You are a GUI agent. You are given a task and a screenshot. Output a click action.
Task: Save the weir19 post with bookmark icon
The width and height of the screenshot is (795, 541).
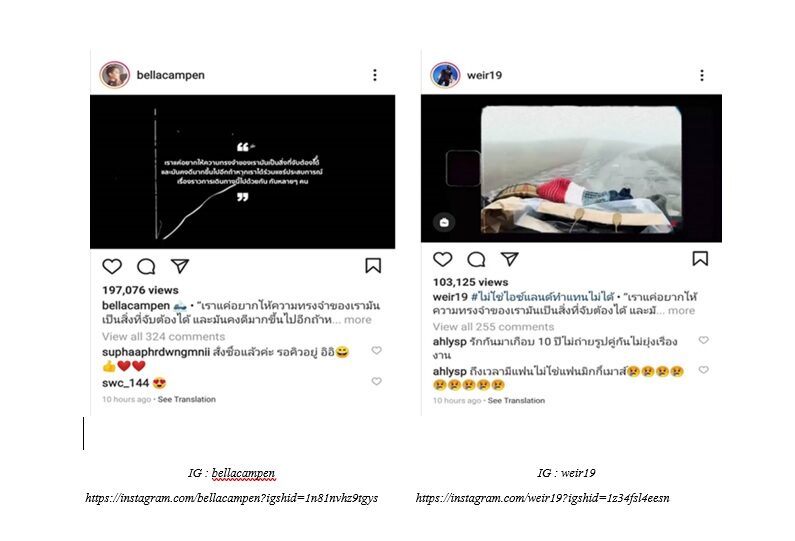[x=700, y=258]
